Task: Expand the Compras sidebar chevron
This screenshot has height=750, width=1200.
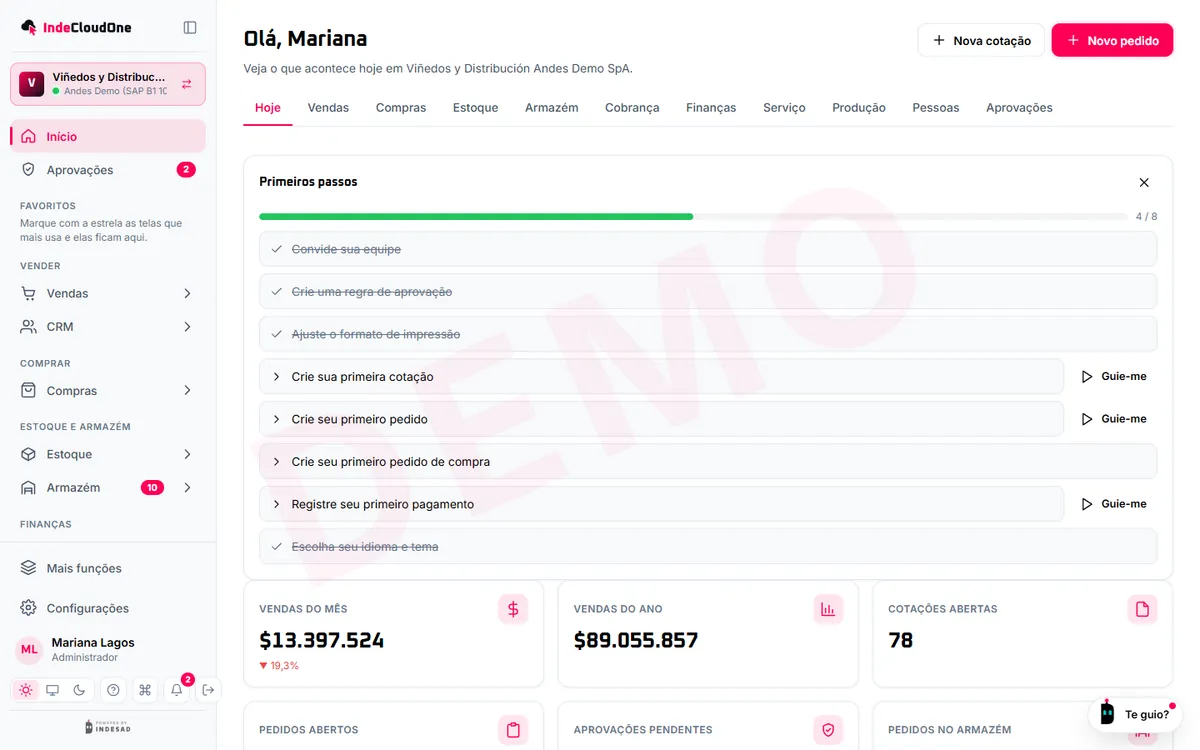Action: [187, 391]
